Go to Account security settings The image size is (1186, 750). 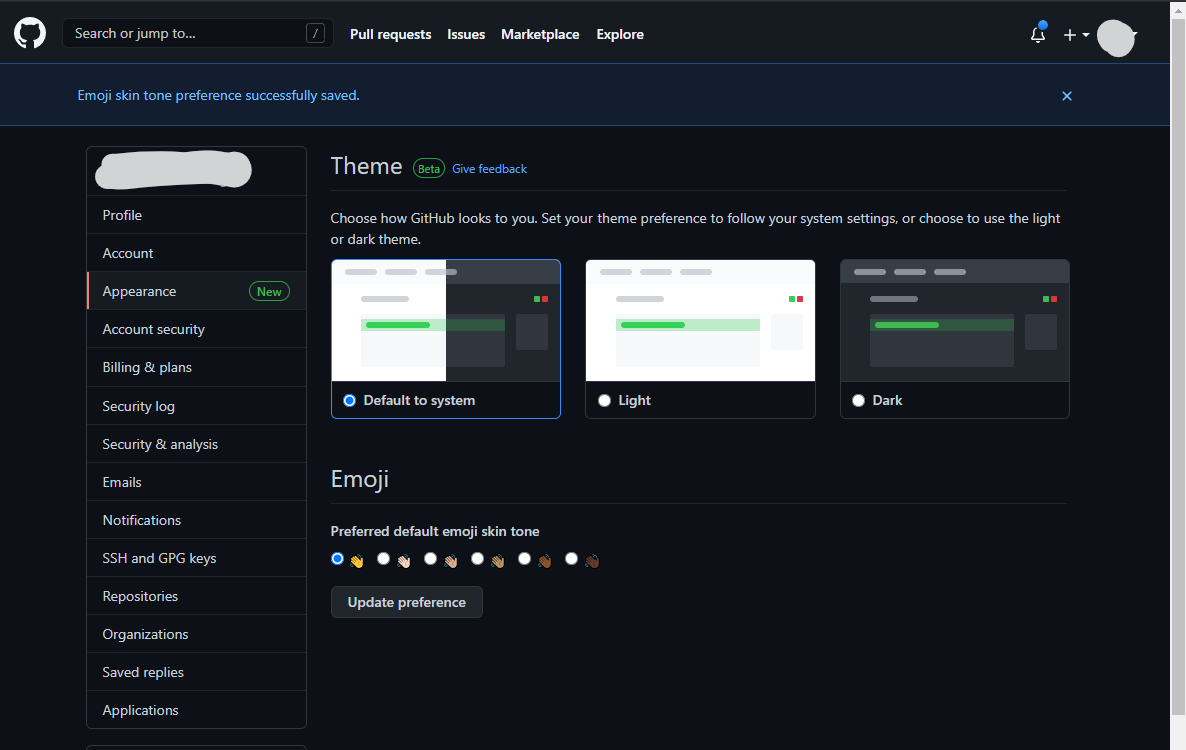coord(197,330)
